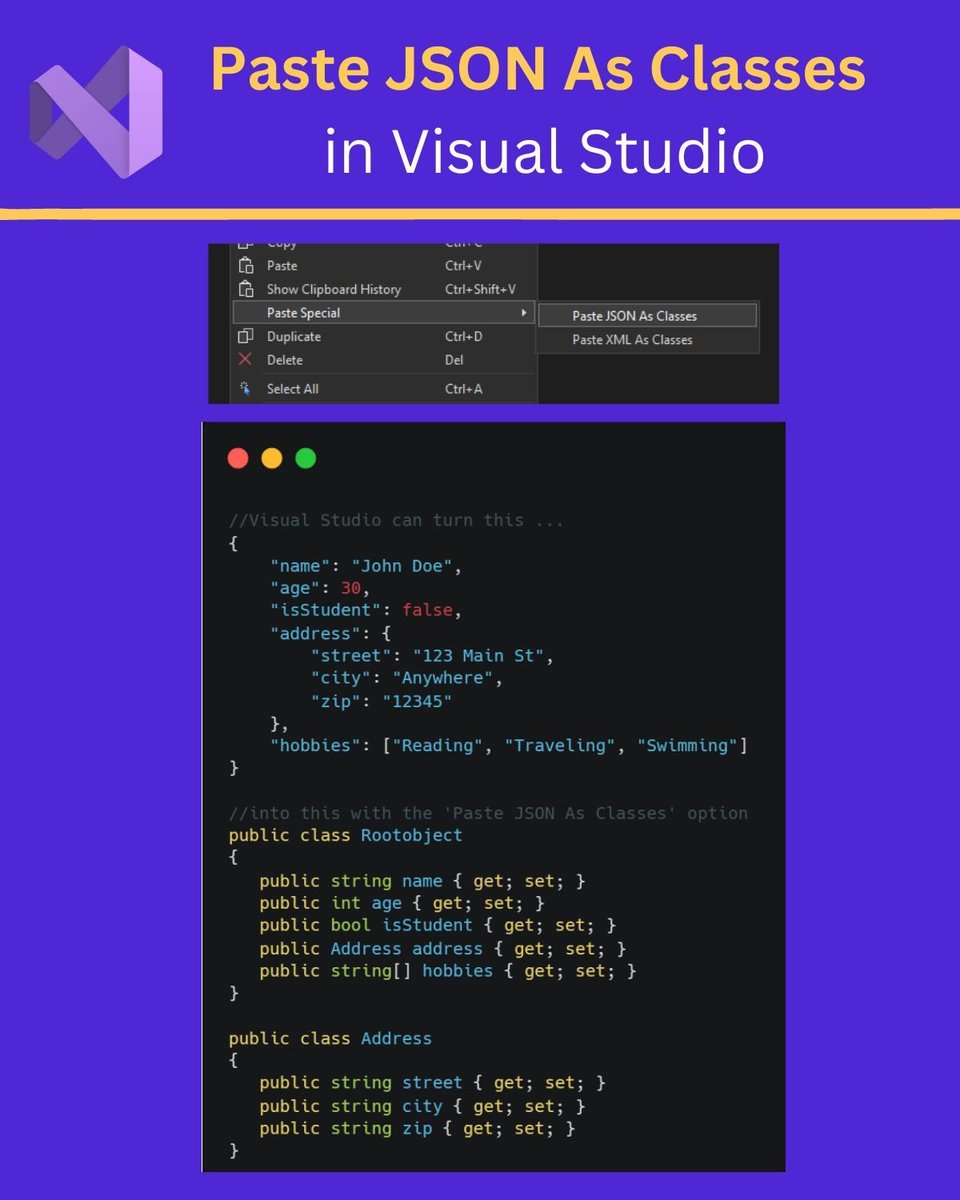Click the JSON value "123 Main St"
This screenshot has height=1200, width=960.
478,655
